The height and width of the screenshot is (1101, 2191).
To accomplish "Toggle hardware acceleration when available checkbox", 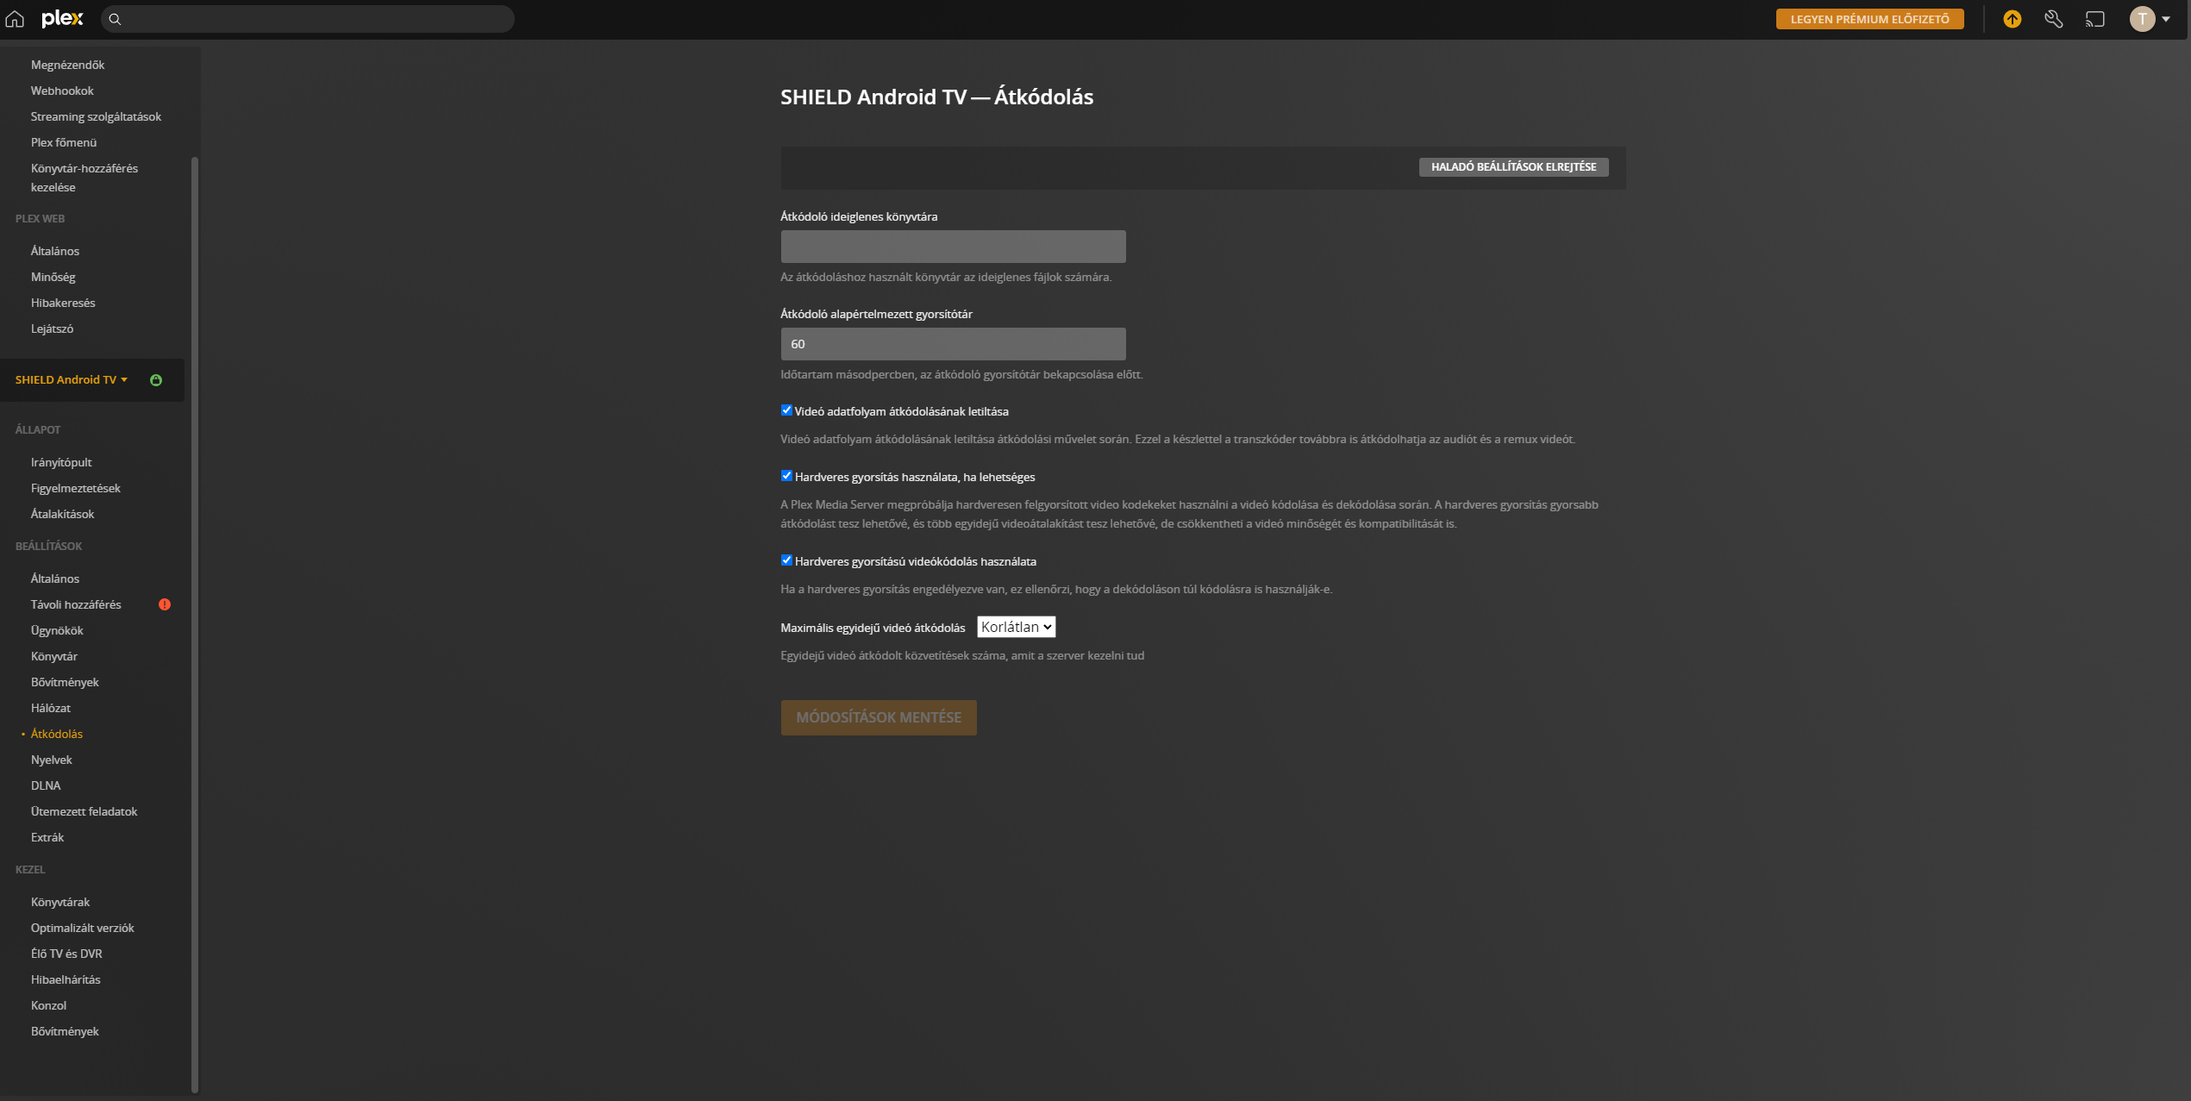I will [x=786, y=476].
